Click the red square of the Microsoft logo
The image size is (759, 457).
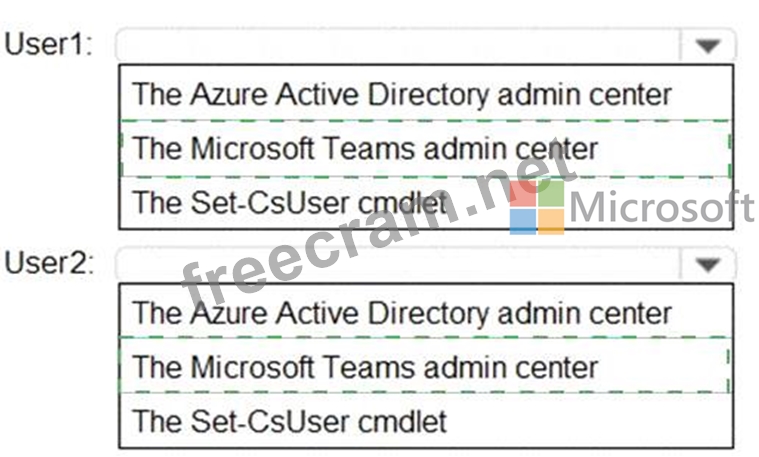523,193
